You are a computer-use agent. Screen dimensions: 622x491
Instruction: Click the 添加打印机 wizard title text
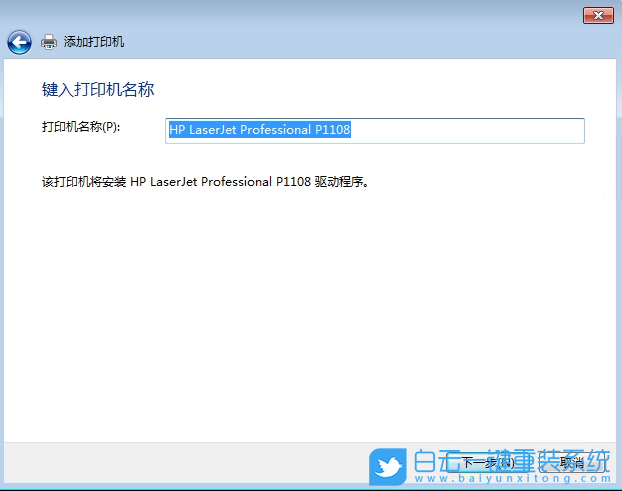point(94,42)
